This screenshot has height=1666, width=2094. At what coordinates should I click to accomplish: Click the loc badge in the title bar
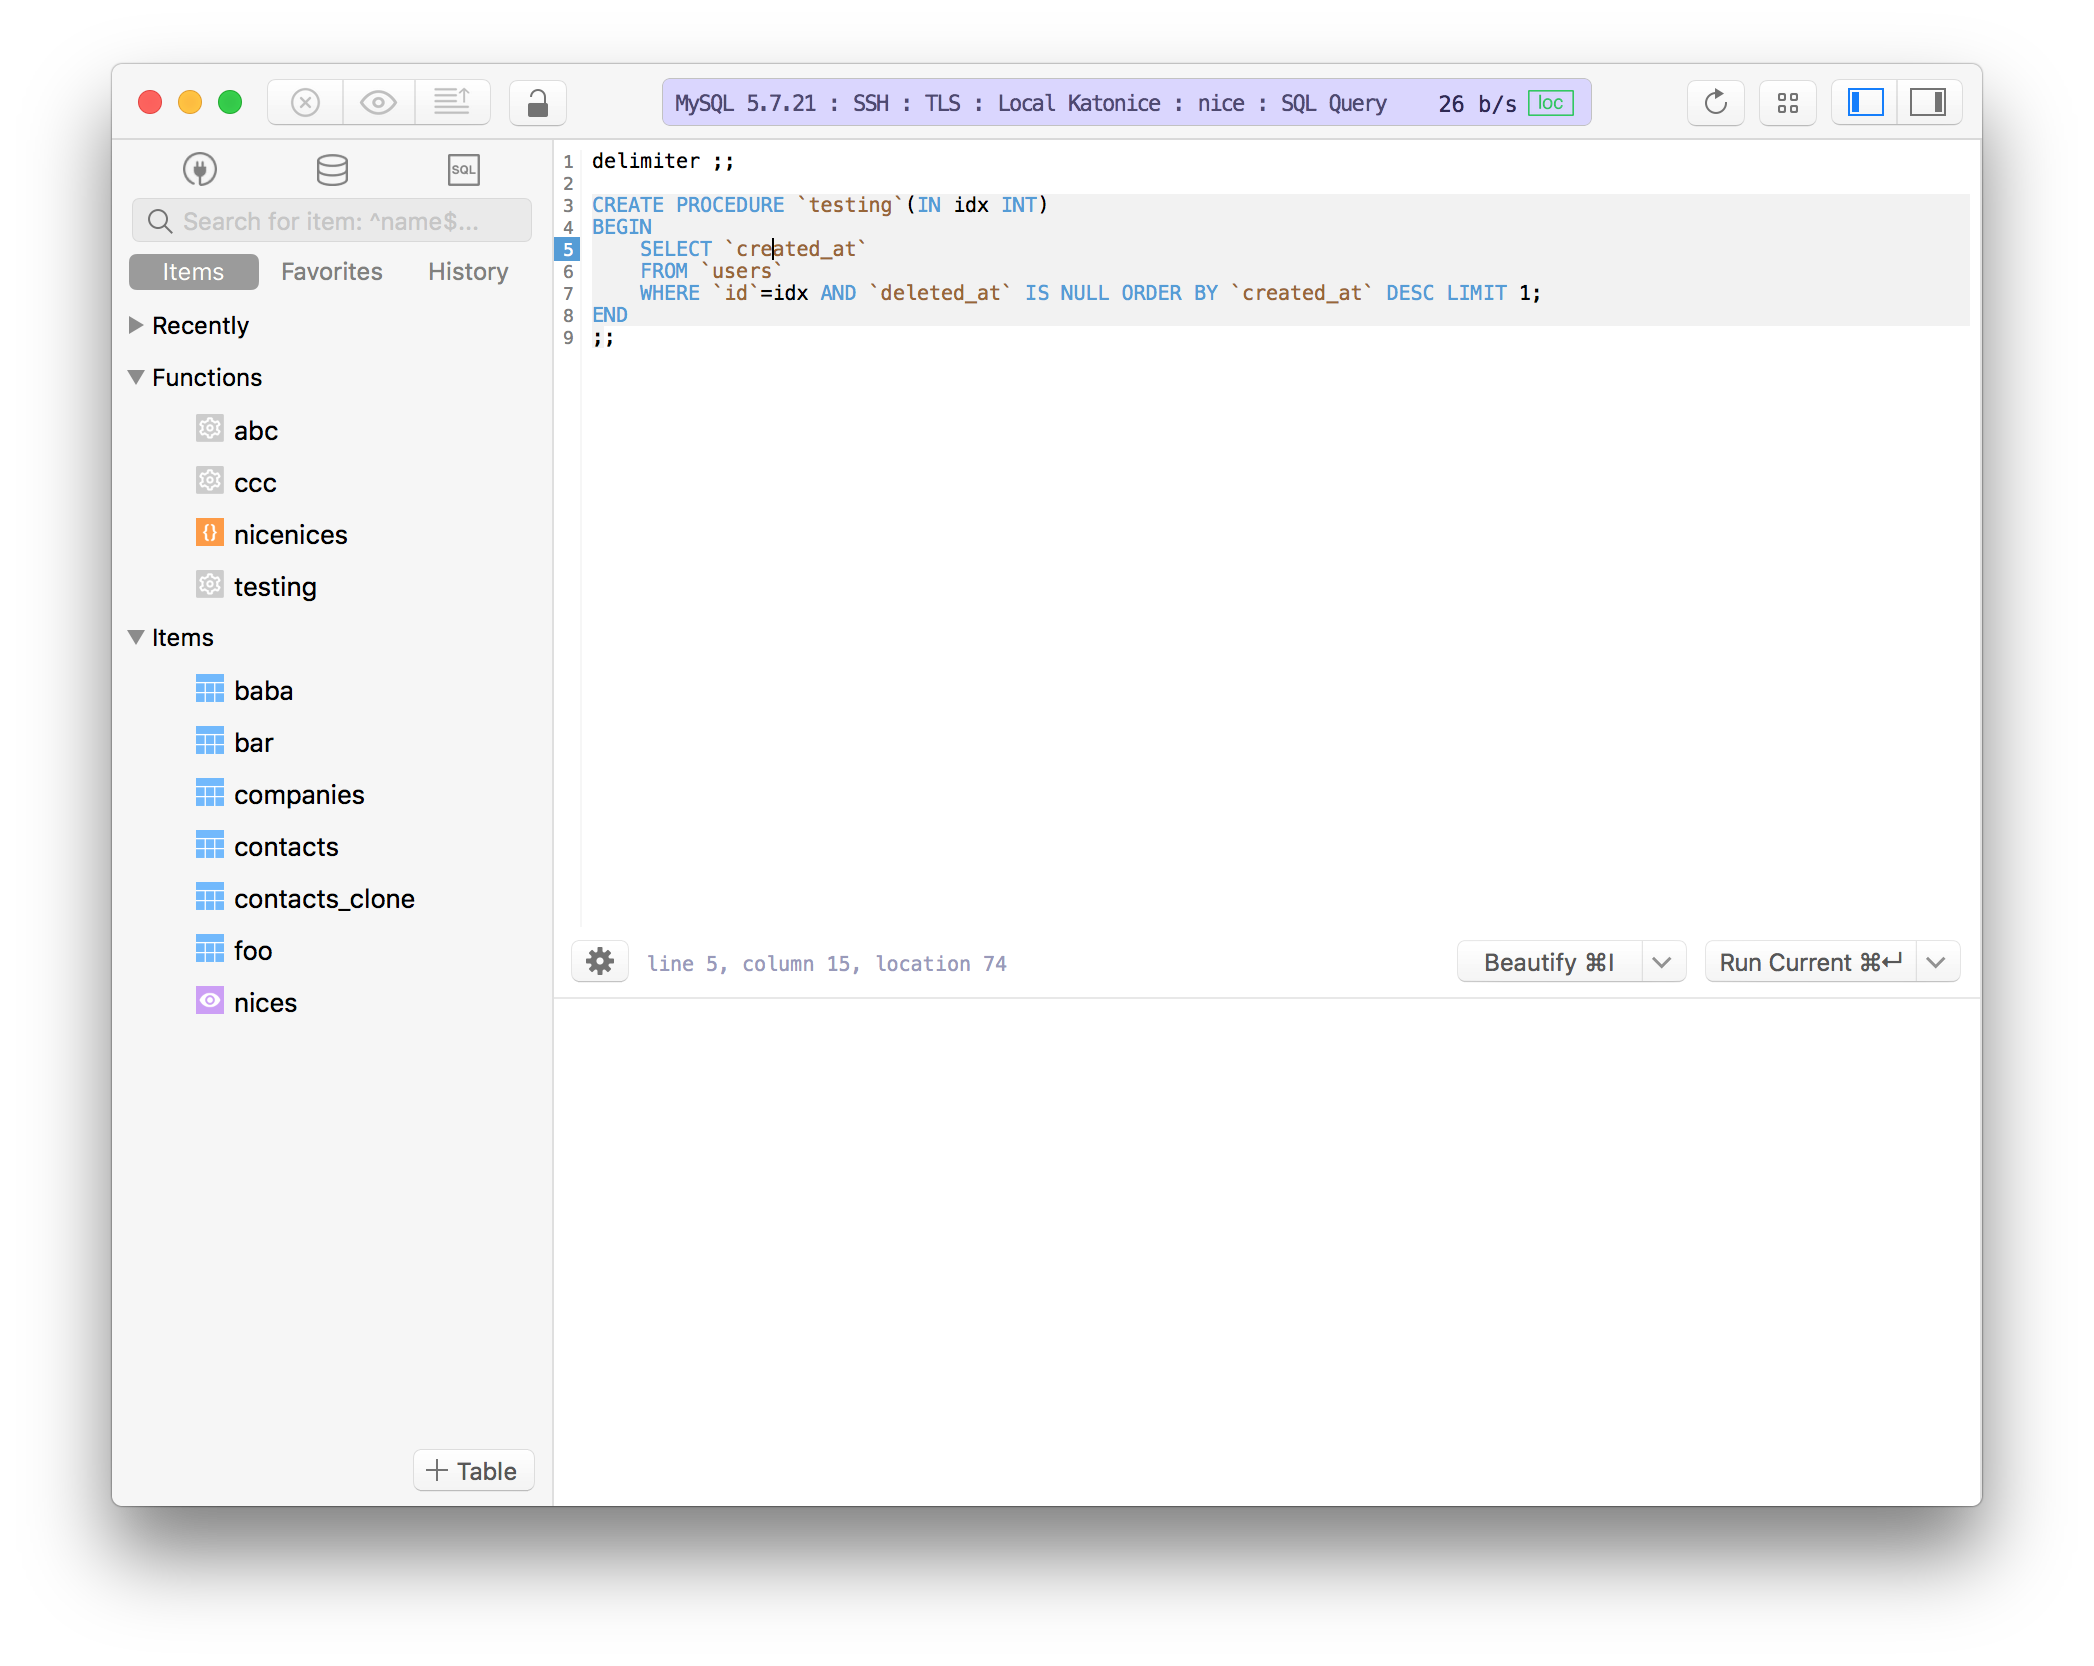point(1550,102)
